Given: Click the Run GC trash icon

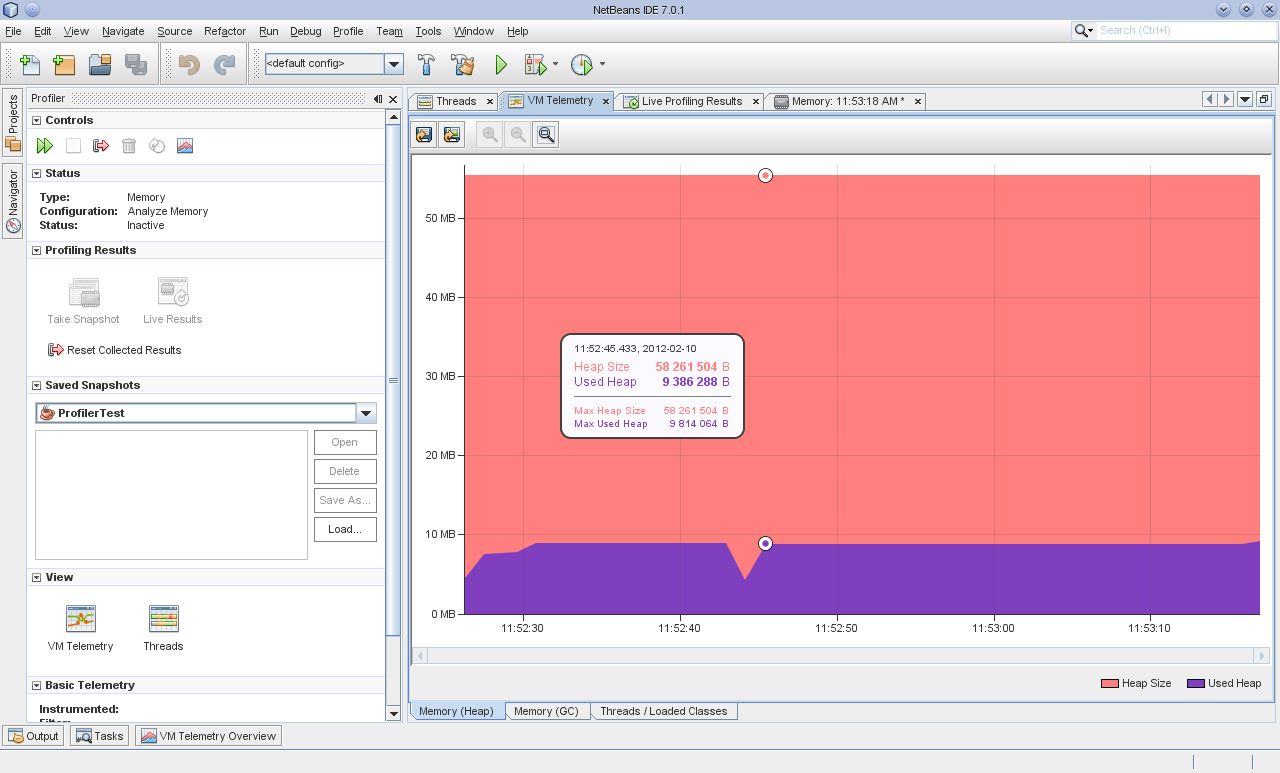Looking at the screenshot, I should click(x=129, y=146).
